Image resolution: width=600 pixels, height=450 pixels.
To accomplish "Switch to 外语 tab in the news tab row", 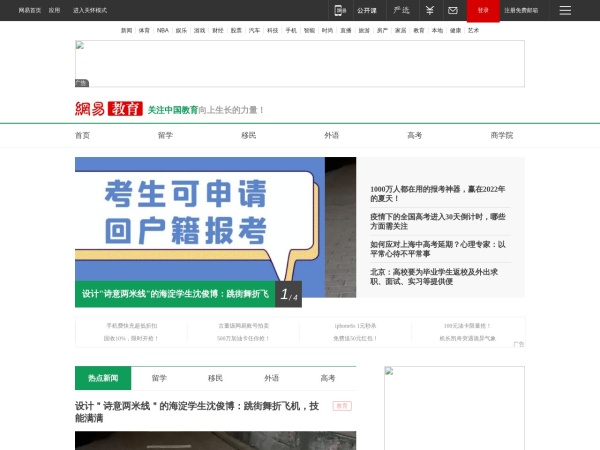I will pos(272,378).
